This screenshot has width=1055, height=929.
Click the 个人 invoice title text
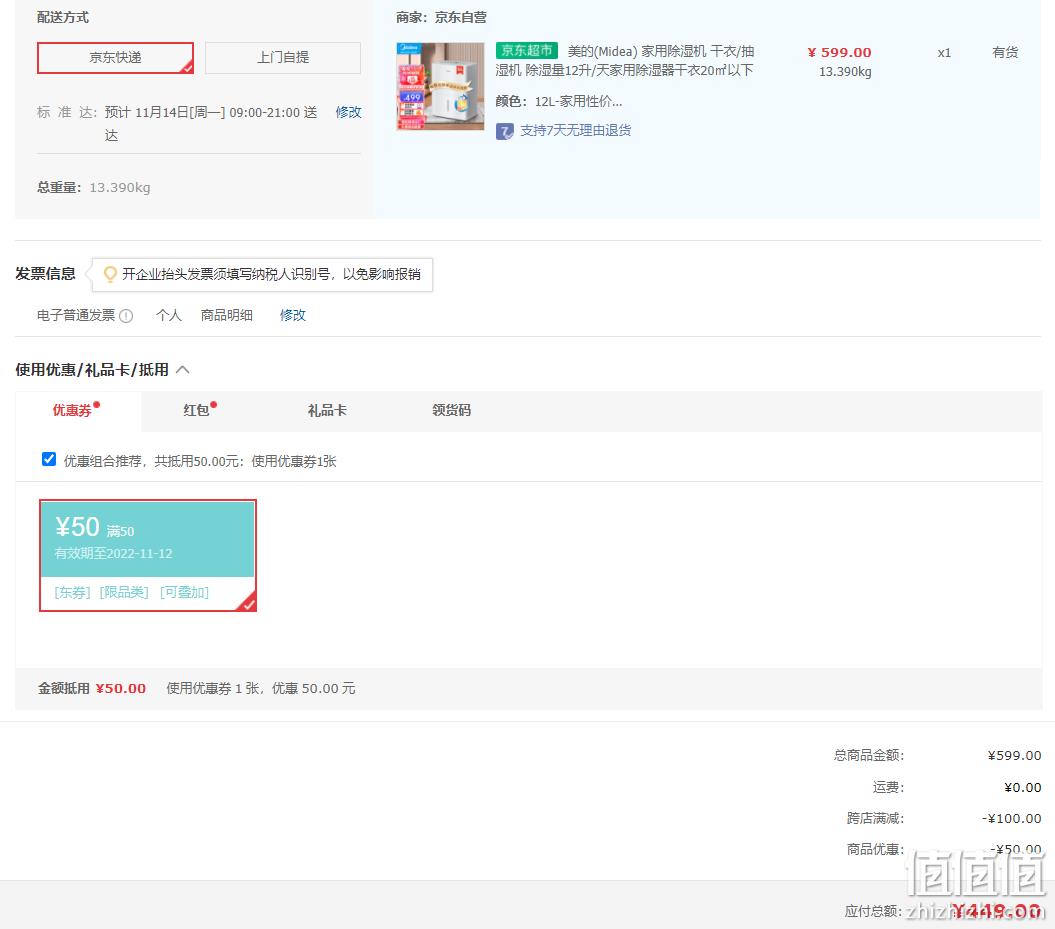[169, 315]
